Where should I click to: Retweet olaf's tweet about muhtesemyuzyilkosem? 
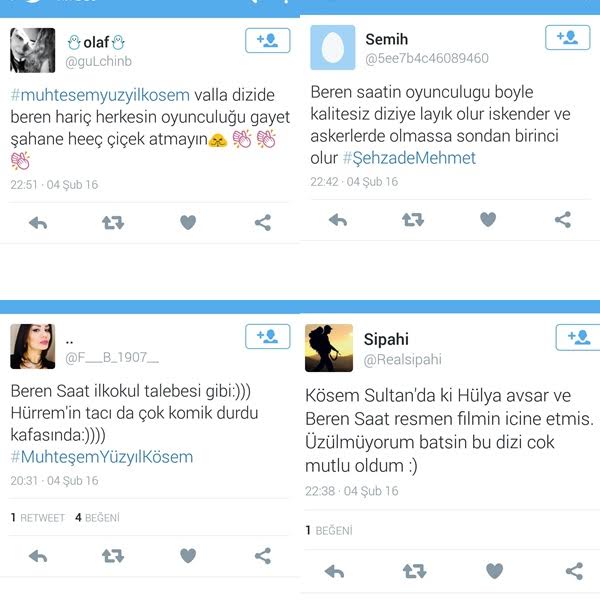point(113,223)
